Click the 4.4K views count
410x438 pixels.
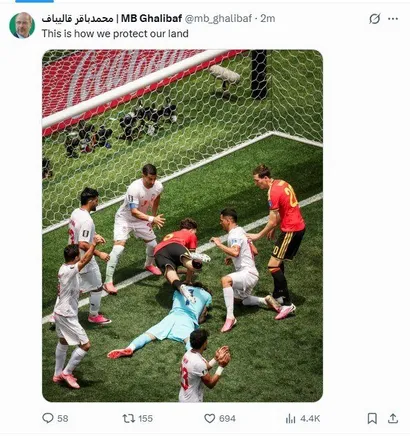click(310, 418)
